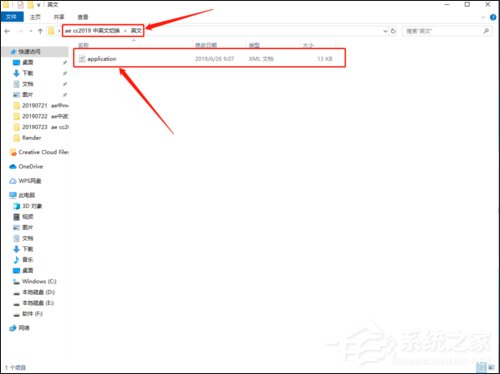
Task: Select 此电脑 in the navigation pane
Action: [27, 195]
